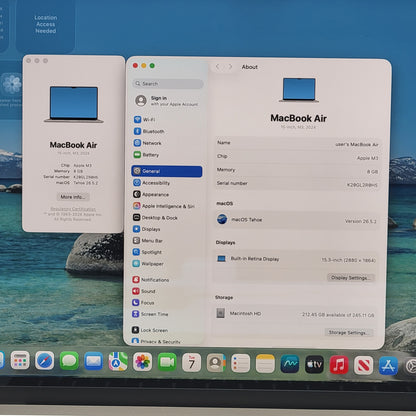Click the Storage Settings button
Image resolution: width=416 pixels, height=416 pixels.
[349, 332]
